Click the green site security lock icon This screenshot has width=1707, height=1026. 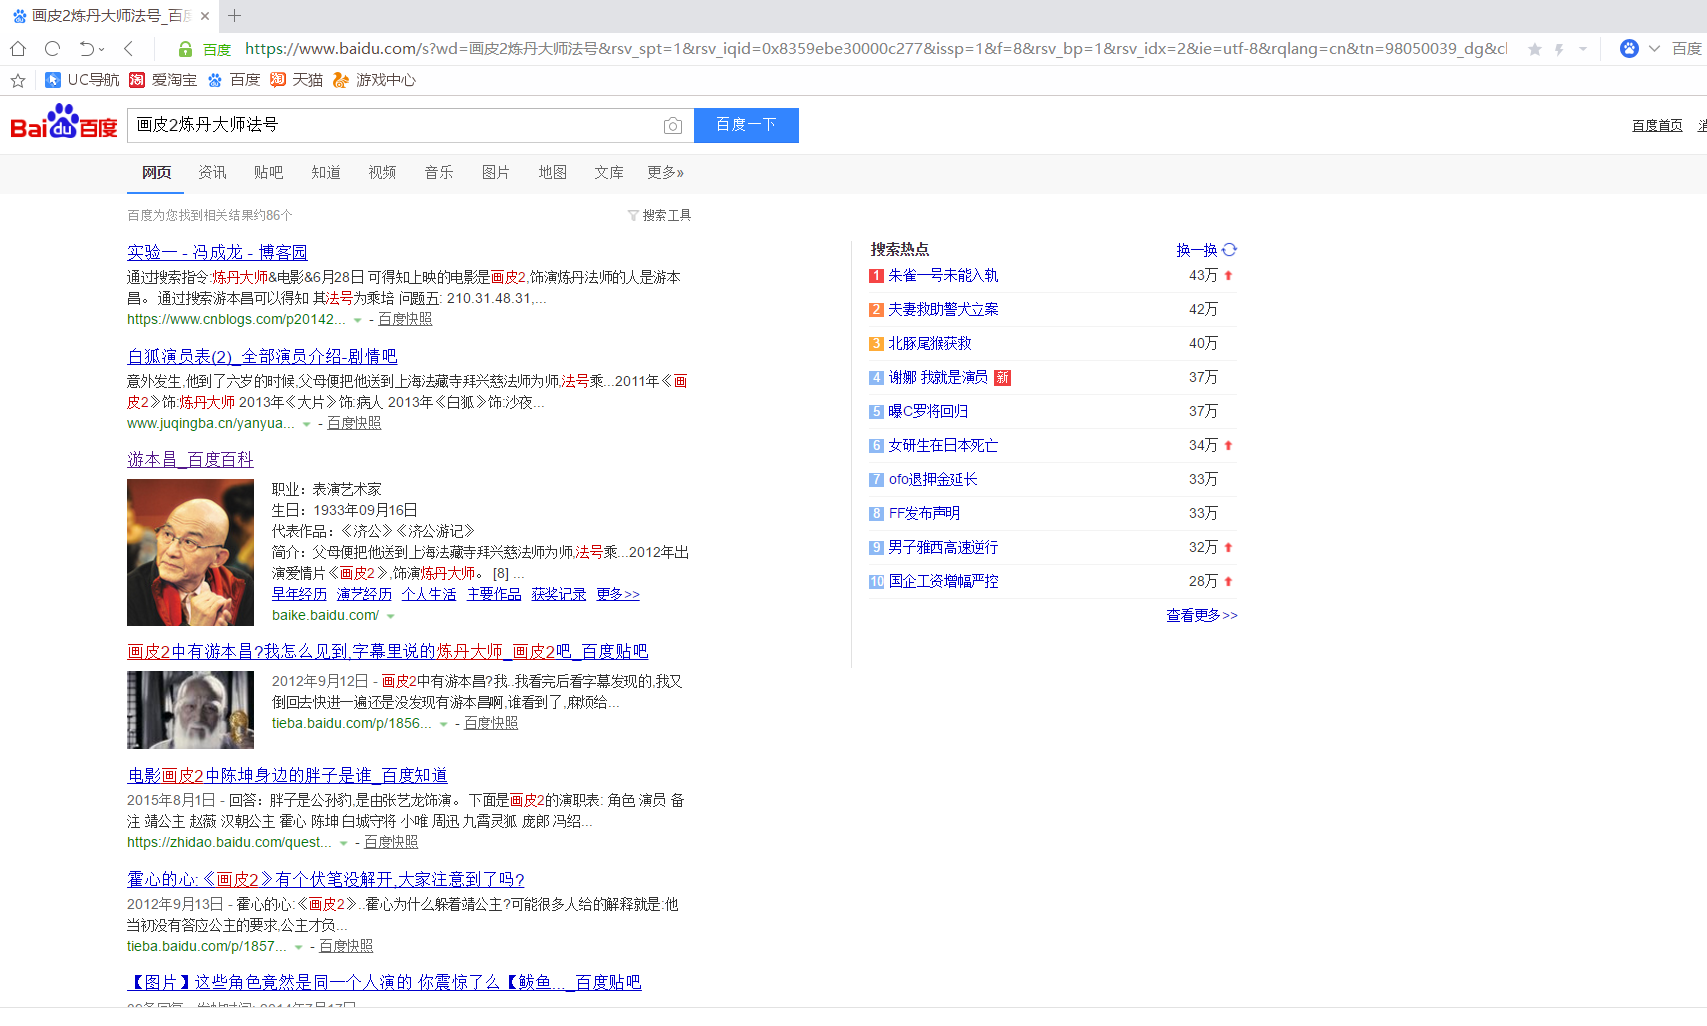point(185,49)
